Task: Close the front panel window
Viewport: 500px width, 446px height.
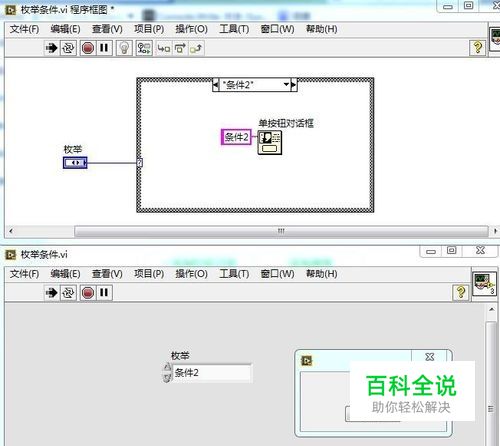Action: (480, 250)
